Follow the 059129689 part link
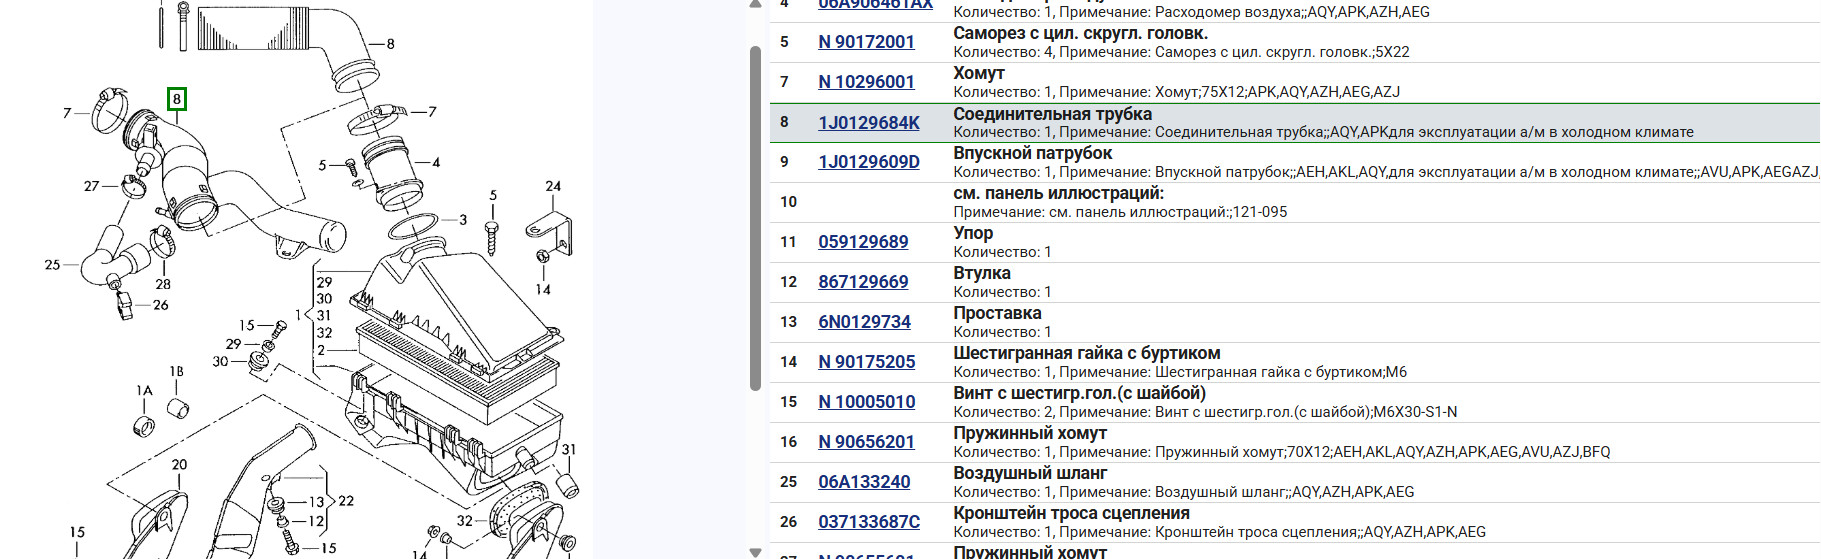 pos(863,242)
